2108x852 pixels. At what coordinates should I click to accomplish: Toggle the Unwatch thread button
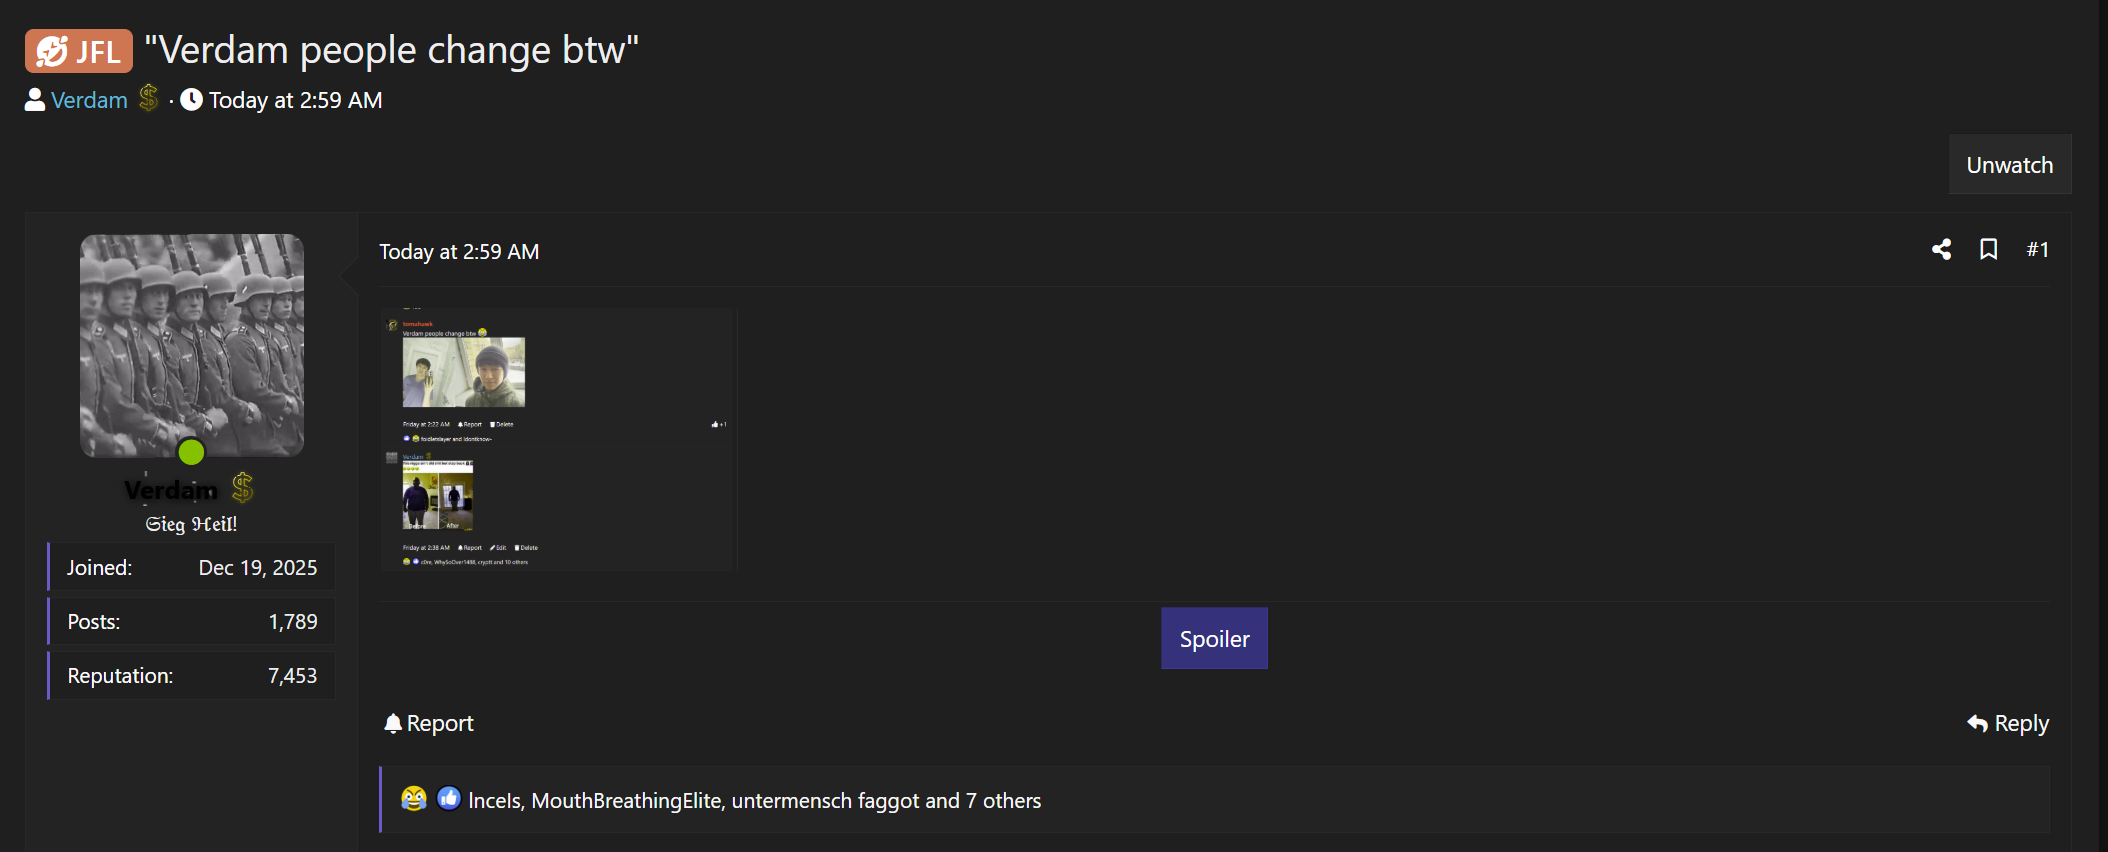[x=2009, y=165]
